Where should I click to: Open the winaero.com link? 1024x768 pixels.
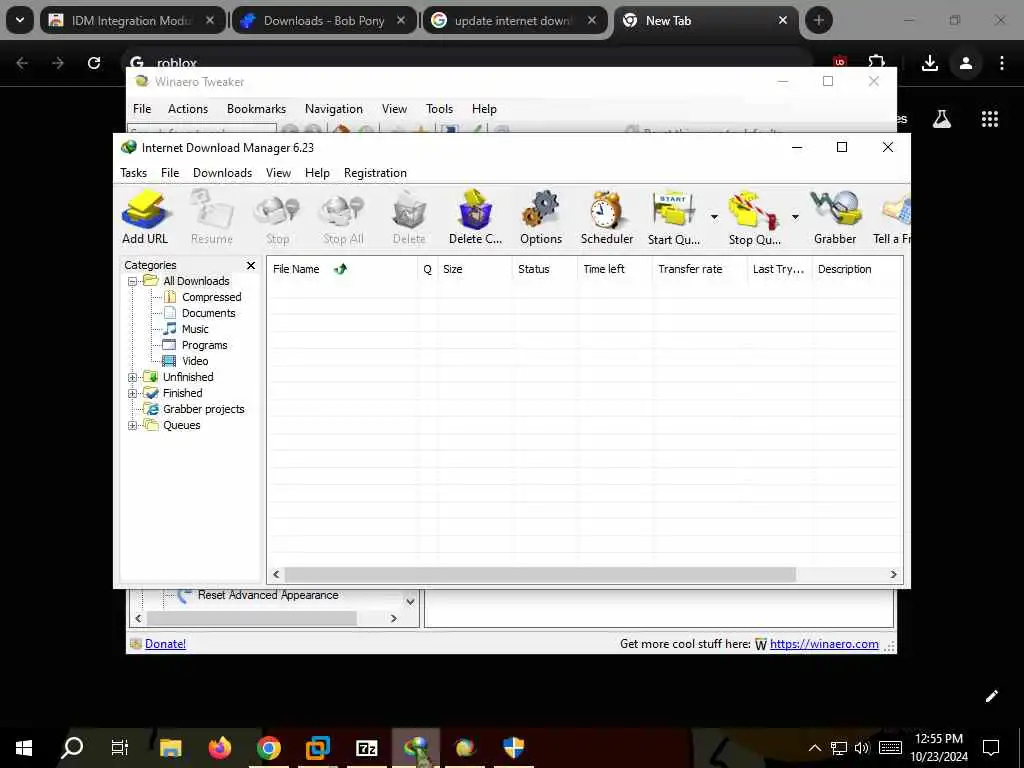pyautogui.click(x=824, y=644)
